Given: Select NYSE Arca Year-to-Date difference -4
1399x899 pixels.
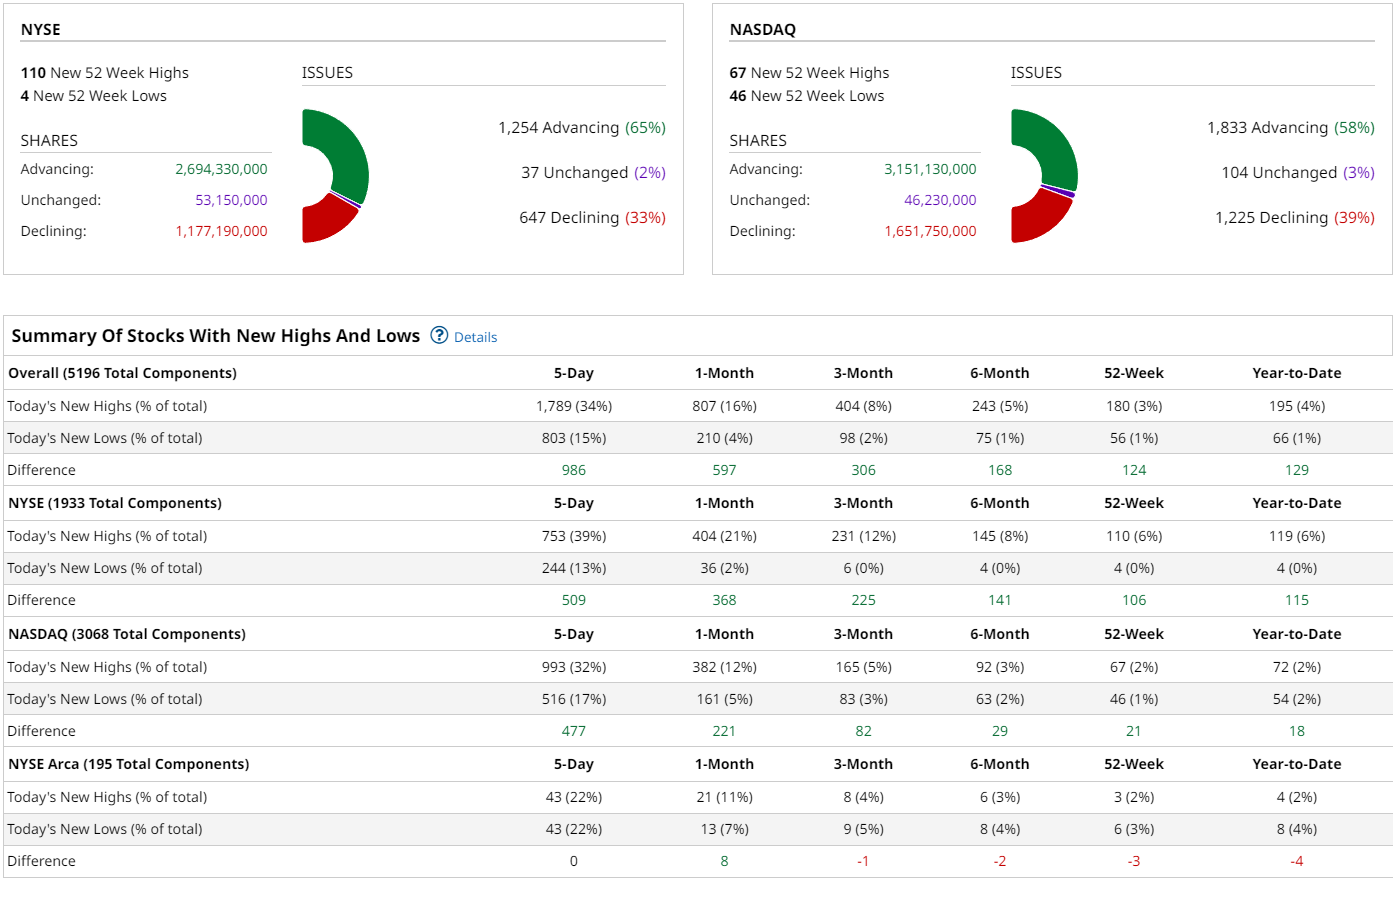Looking at the screenshot, I should 1297,861.
